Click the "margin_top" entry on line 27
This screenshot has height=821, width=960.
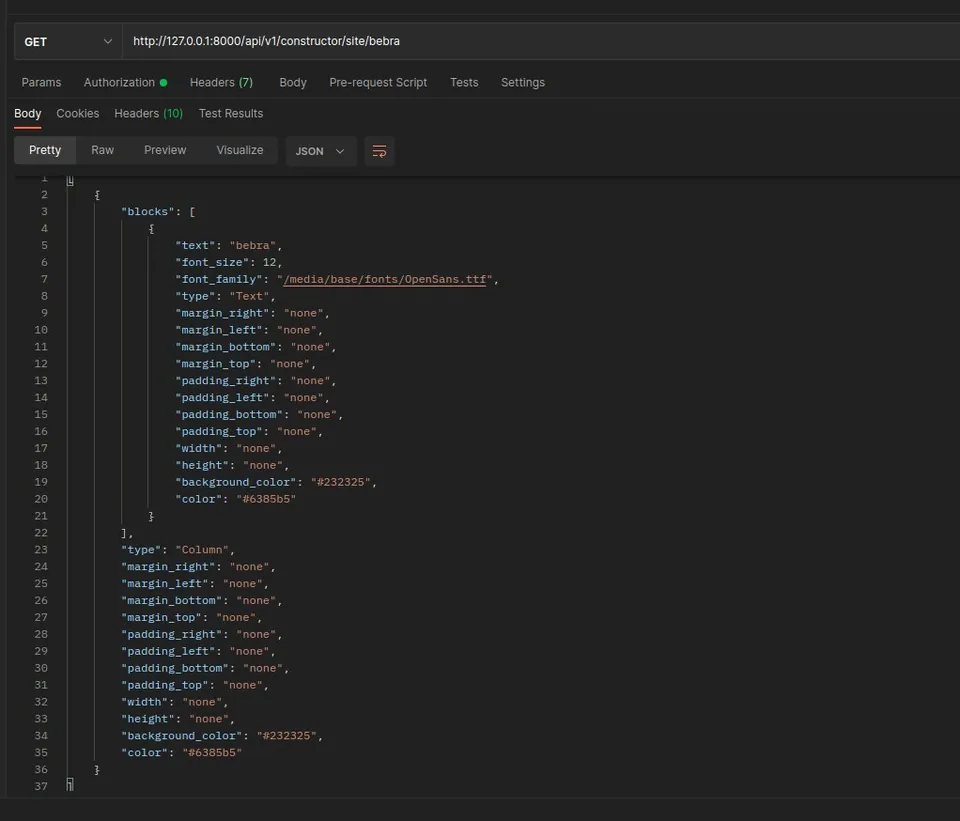191,618
